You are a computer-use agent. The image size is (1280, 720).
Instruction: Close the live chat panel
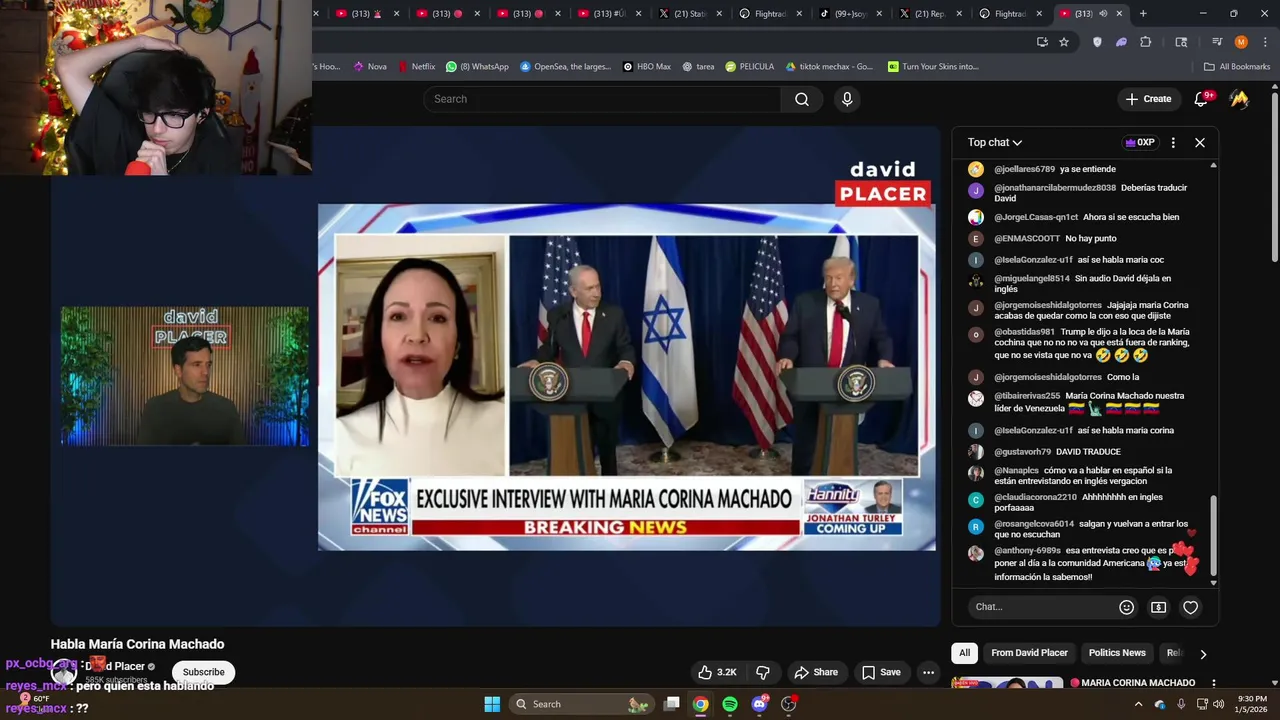click(1200, 143)
